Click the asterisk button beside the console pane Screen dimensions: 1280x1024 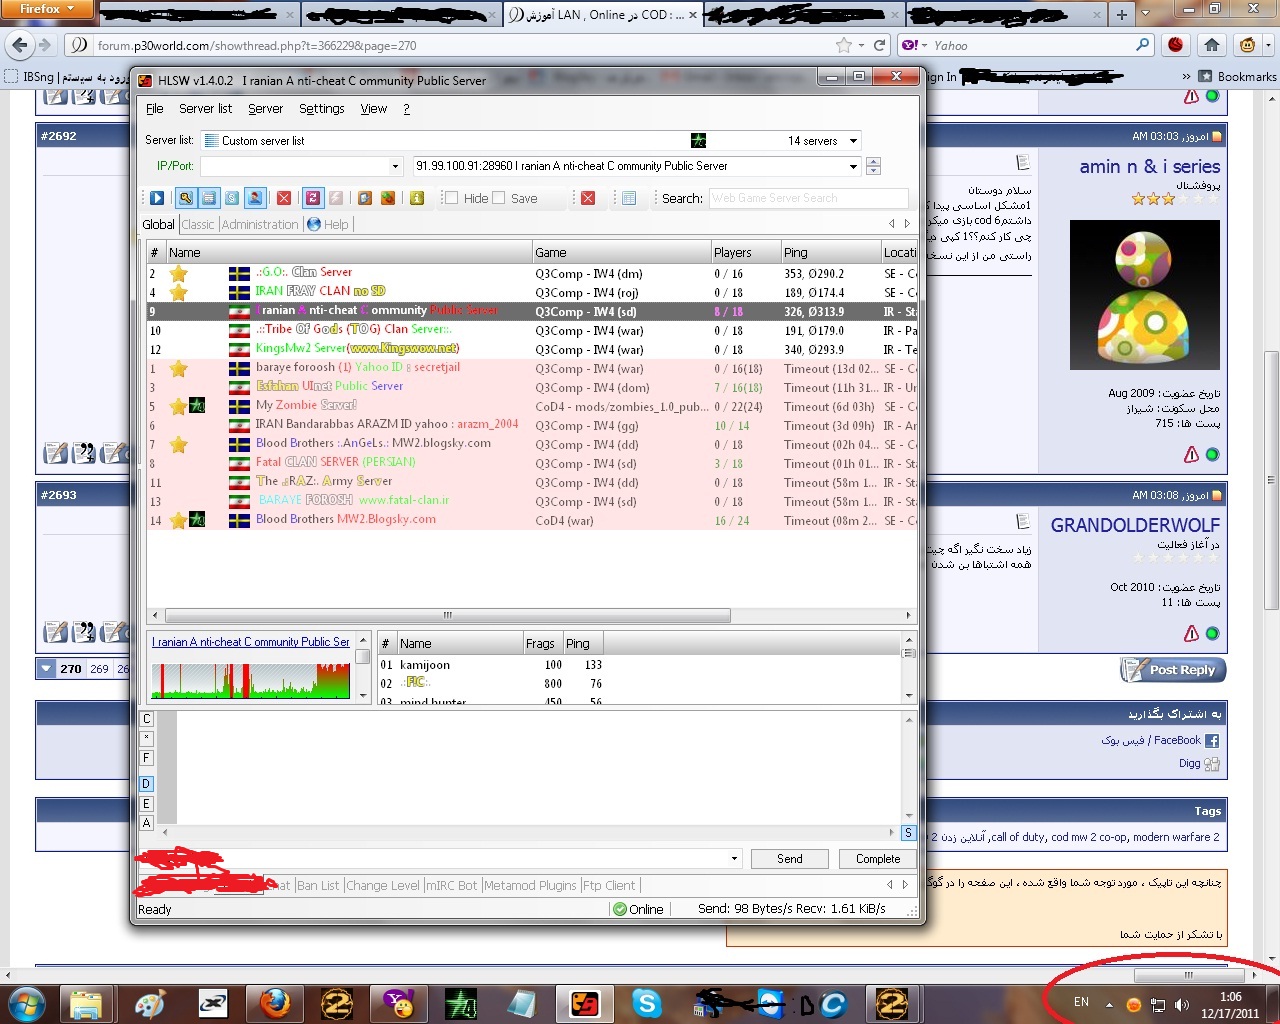point(147,738)
